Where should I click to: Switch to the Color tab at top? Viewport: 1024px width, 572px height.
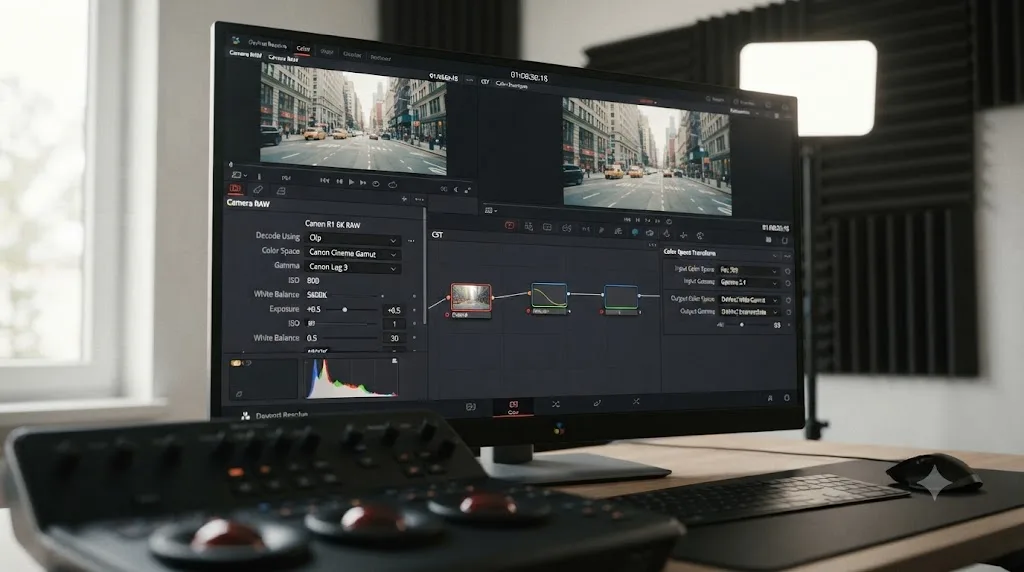[303, 49]
